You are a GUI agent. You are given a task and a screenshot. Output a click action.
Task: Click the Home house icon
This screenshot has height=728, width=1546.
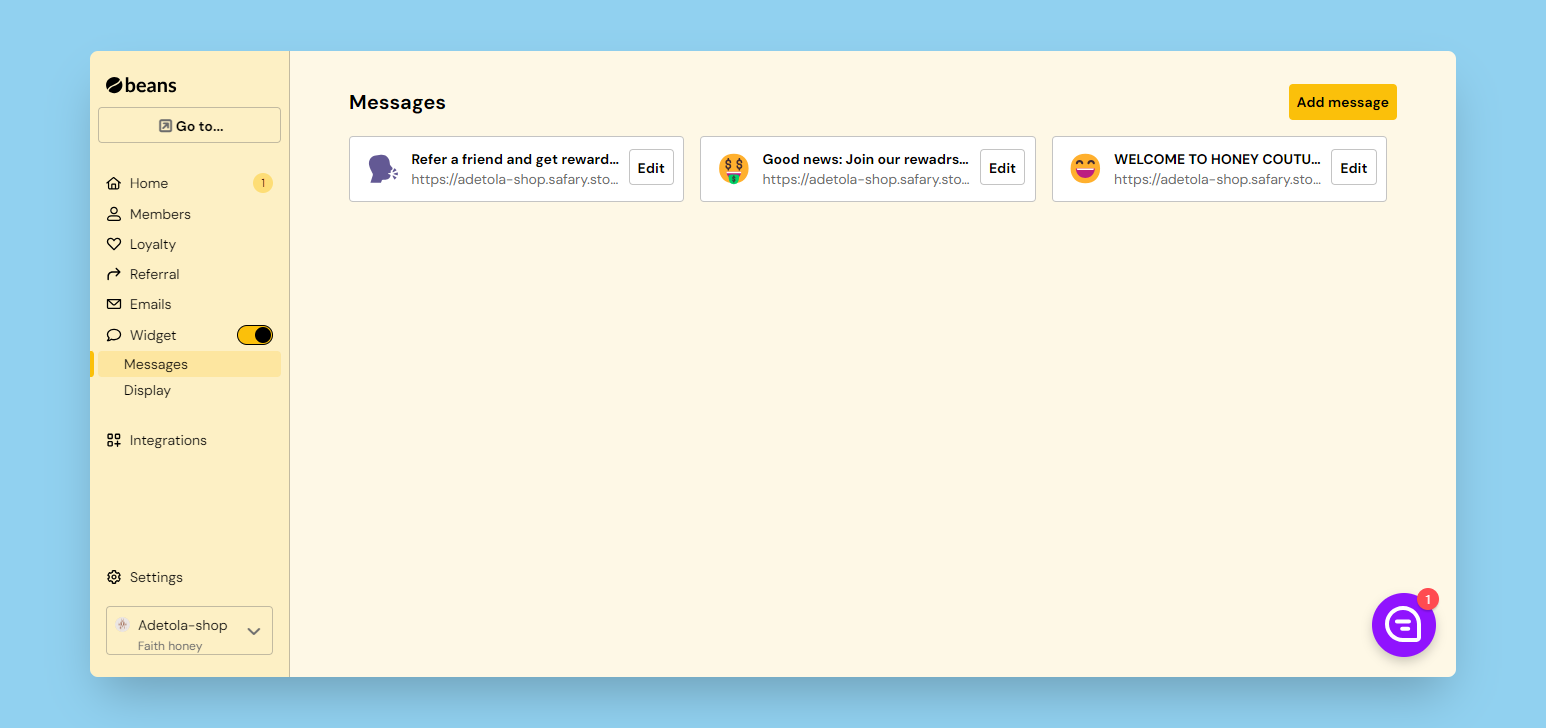tap(114, 183)
